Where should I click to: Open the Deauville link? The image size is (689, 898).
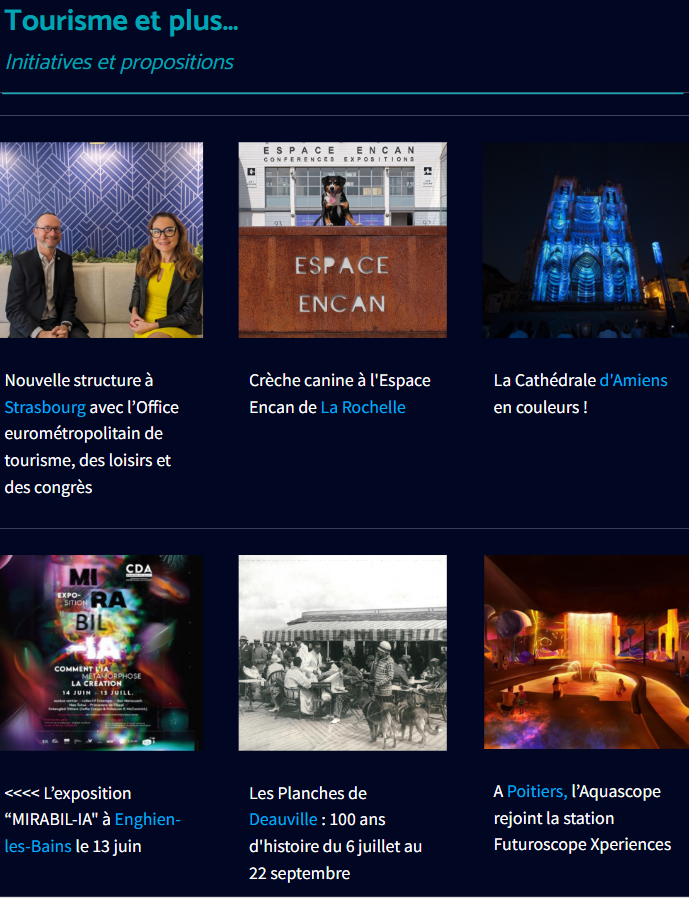tap(283, 820)
